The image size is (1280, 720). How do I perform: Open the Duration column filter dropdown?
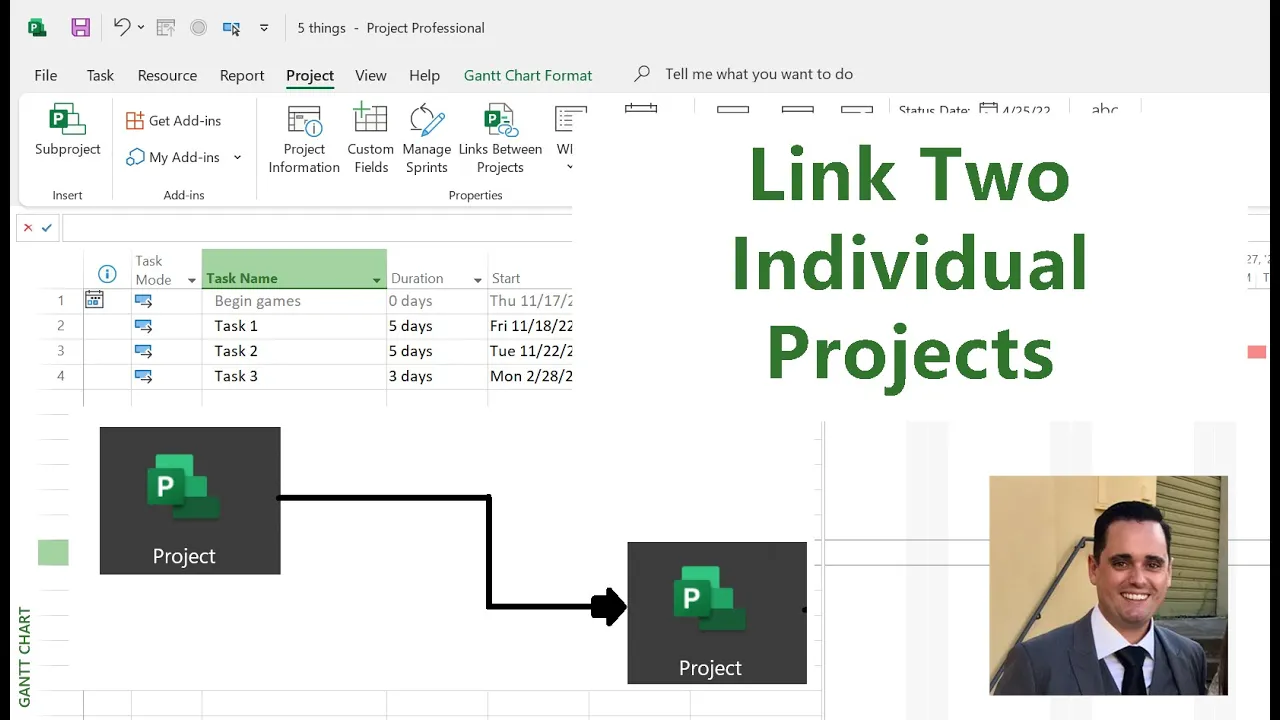pos(478,280)
